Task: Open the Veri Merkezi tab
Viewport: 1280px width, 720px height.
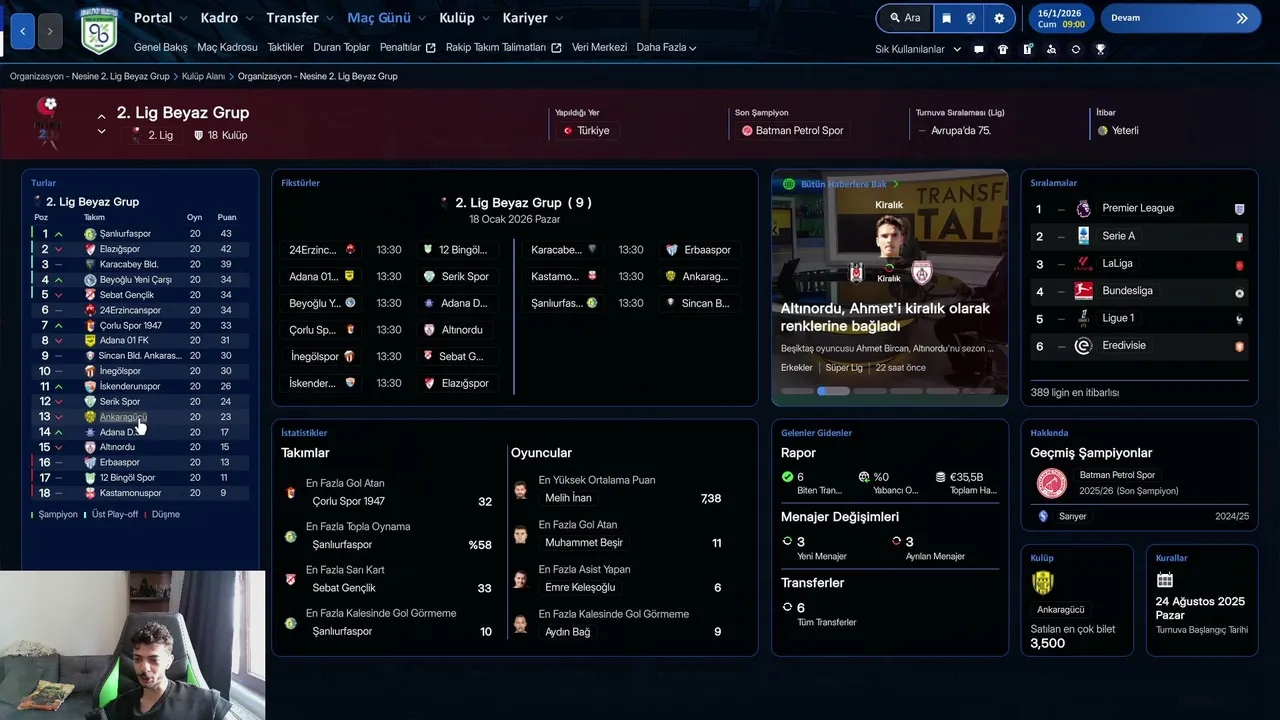Action: click(x=599, y=48)
